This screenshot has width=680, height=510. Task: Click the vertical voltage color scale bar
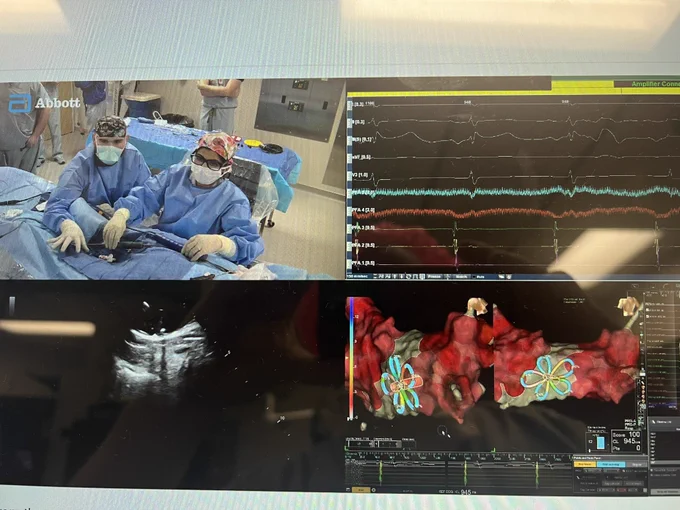(x=351, y=359)
